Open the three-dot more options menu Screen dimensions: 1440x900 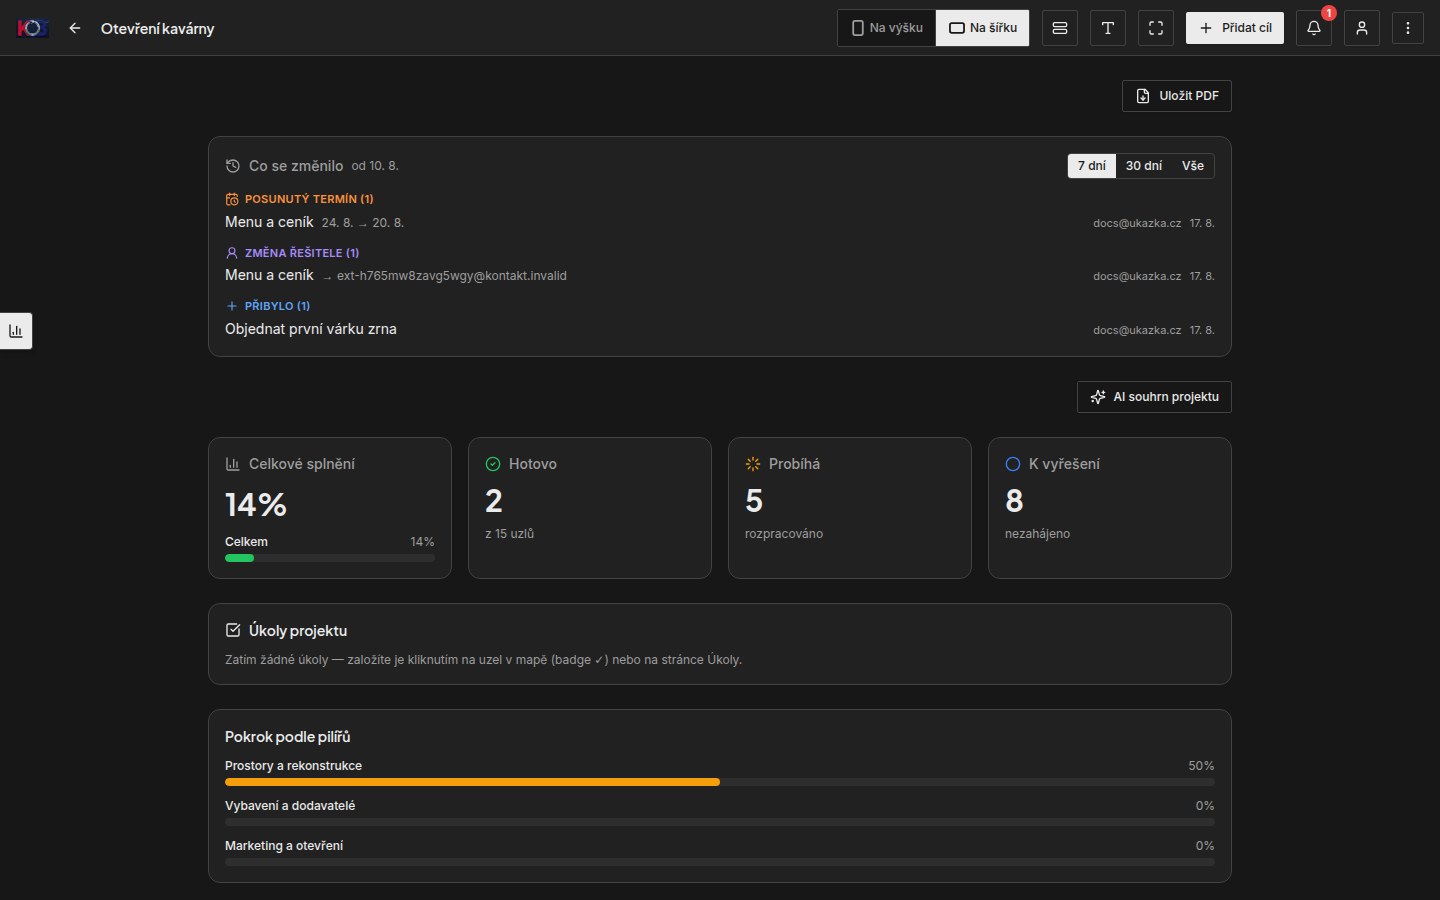pos(1408,28)
